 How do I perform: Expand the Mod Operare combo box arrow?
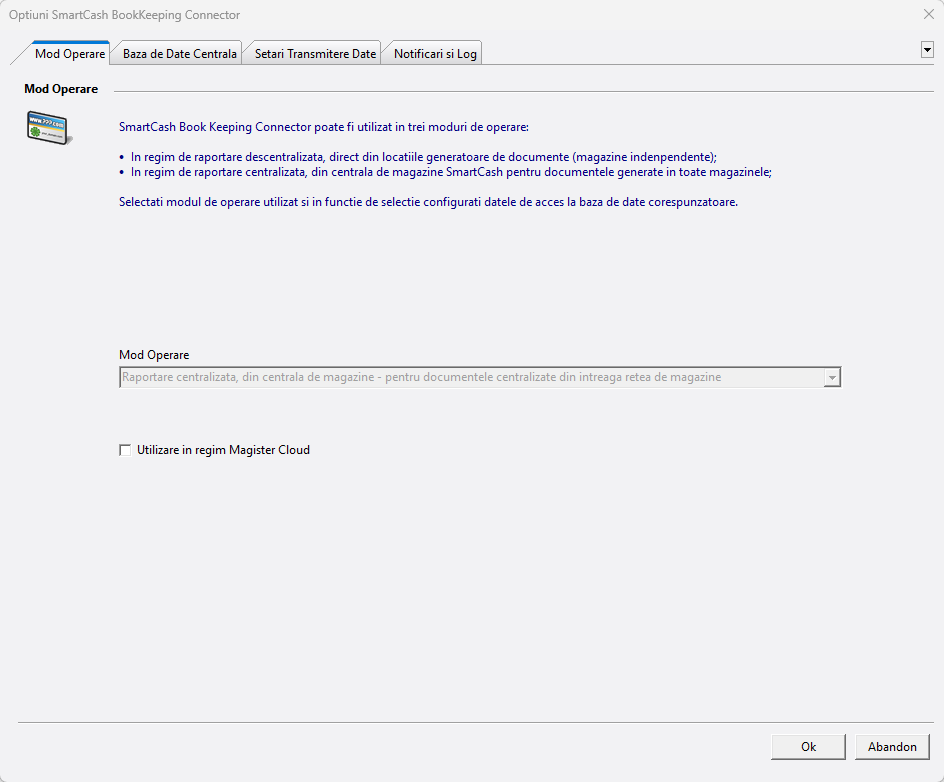pyautogui.click(x=832, y=377)
